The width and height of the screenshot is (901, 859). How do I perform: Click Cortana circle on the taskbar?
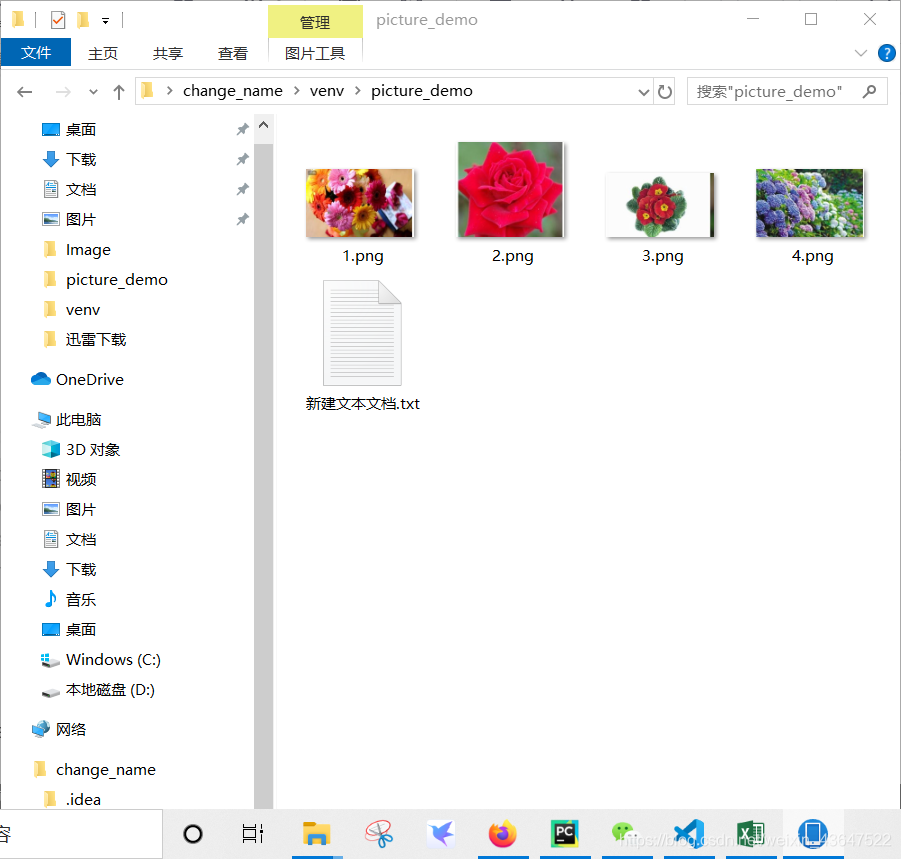click(x=192, y=834)
